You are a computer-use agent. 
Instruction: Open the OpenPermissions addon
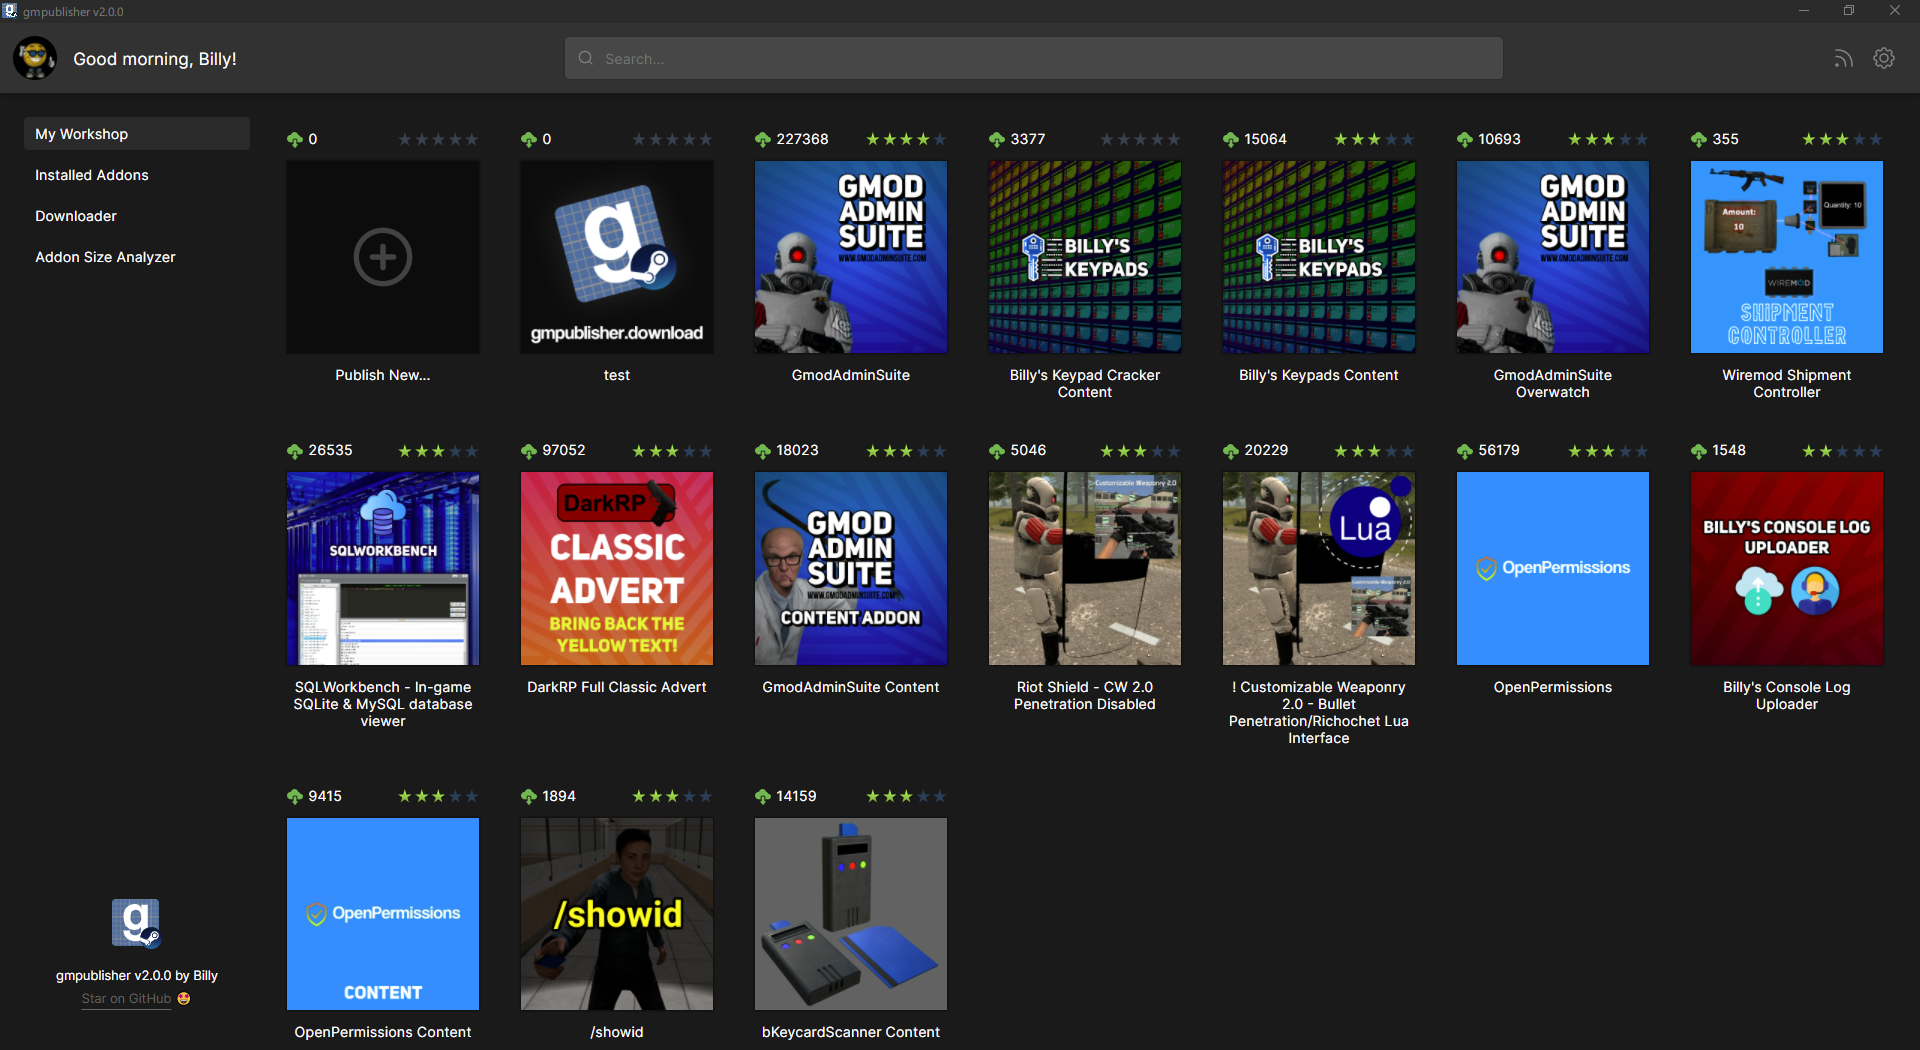pyautogui.click(x=1552, y=568)
